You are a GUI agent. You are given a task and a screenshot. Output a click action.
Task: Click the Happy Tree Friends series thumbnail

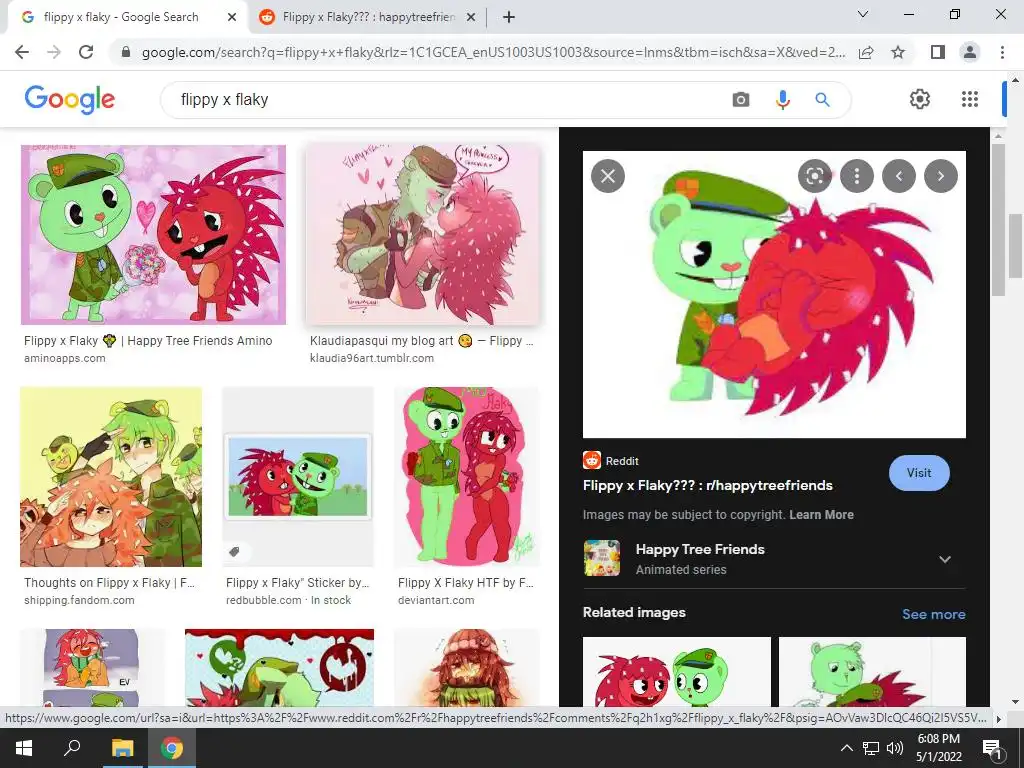pyautogui.click(x=601, y=558)
